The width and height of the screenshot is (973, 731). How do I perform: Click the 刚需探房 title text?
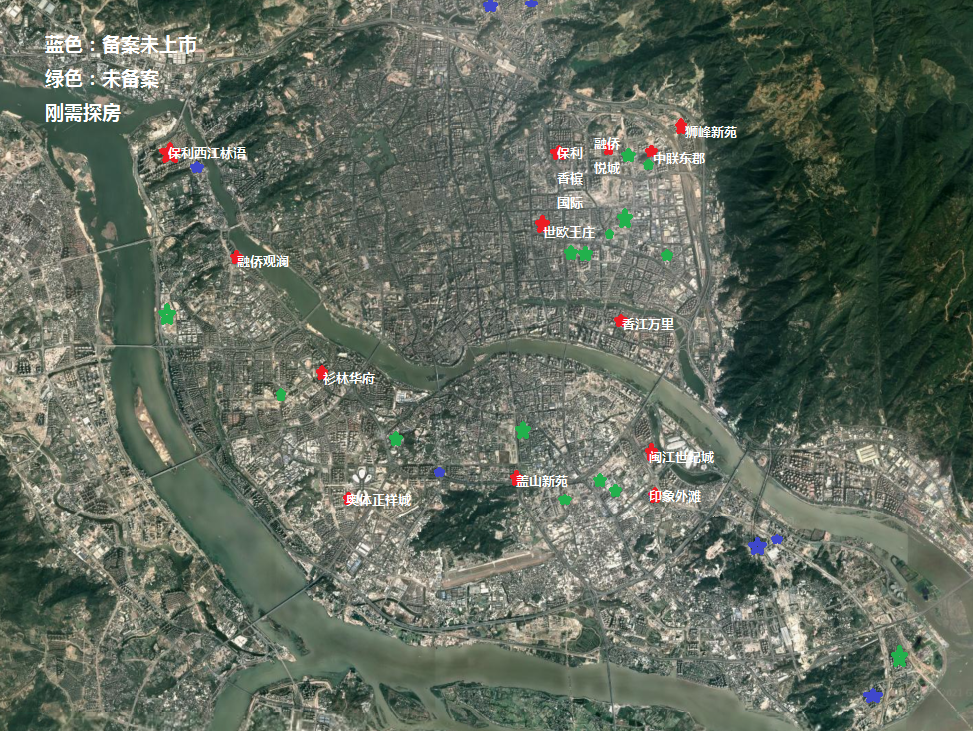[83, 113]
